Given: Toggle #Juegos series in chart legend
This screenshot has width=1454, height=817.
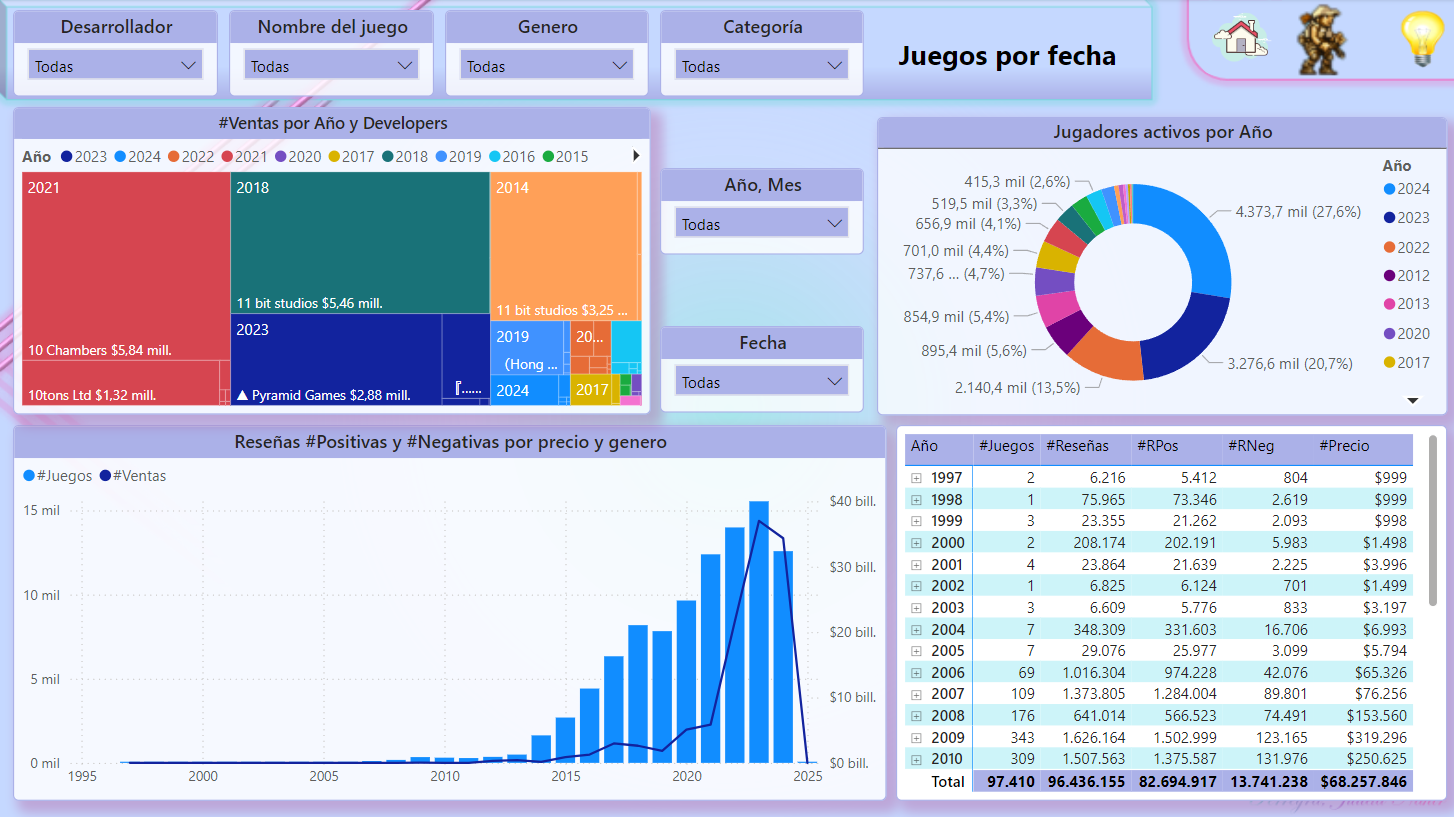Looking at the screenshot, I should pos(58,476).
